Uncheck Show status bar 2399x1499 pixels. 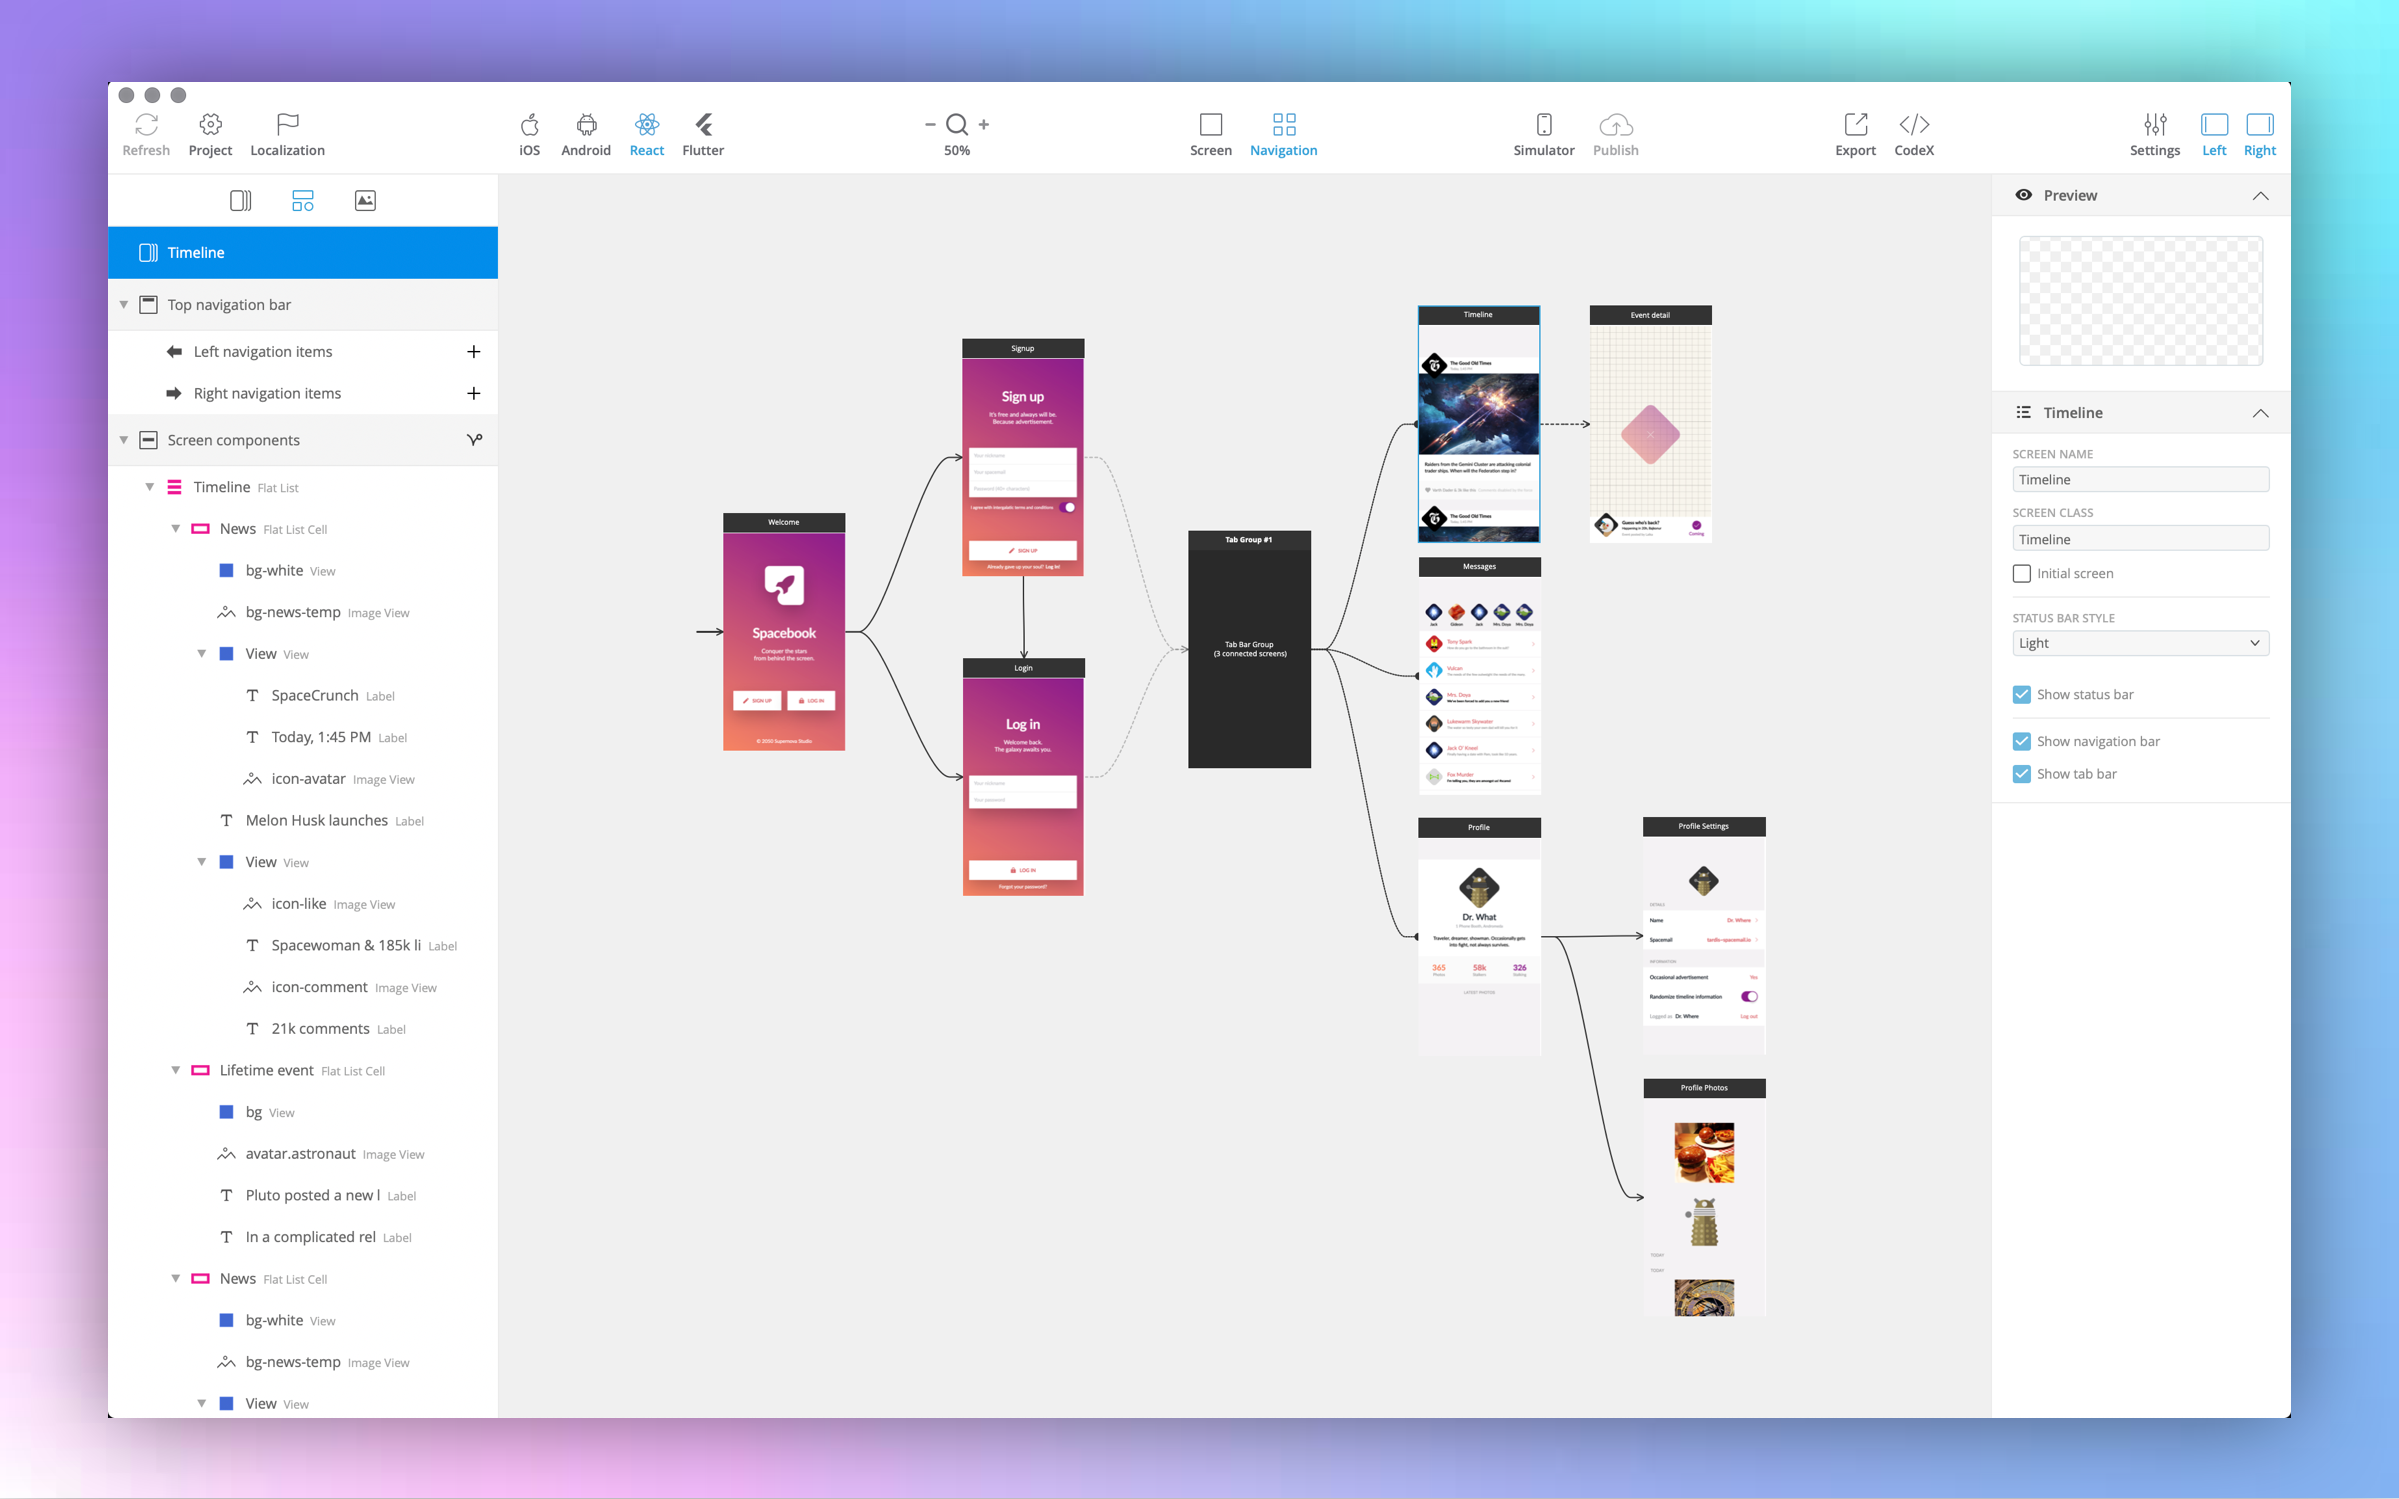(x=2021, y=695)
